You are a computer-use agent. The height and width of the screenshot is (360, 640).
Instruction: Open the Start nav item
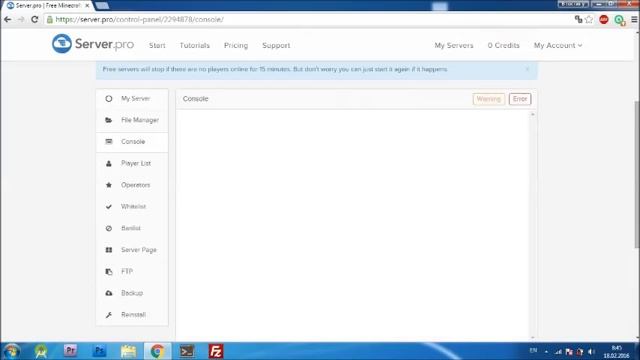point(157,45)
